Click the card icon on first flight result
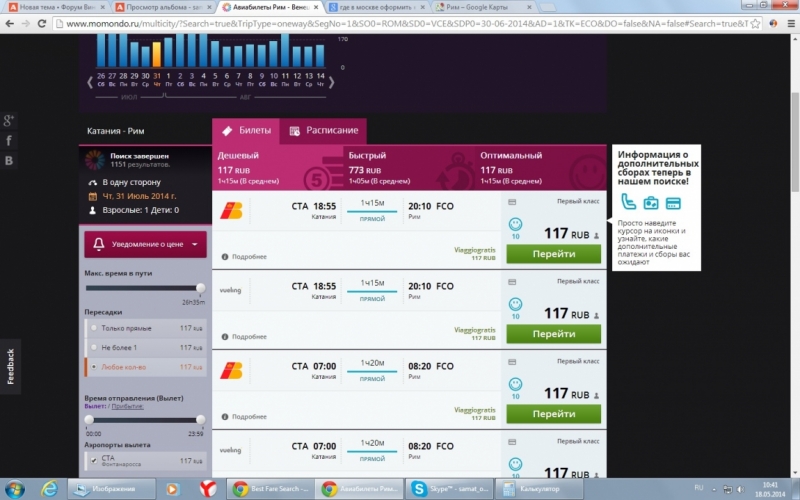 pos(512,202)
